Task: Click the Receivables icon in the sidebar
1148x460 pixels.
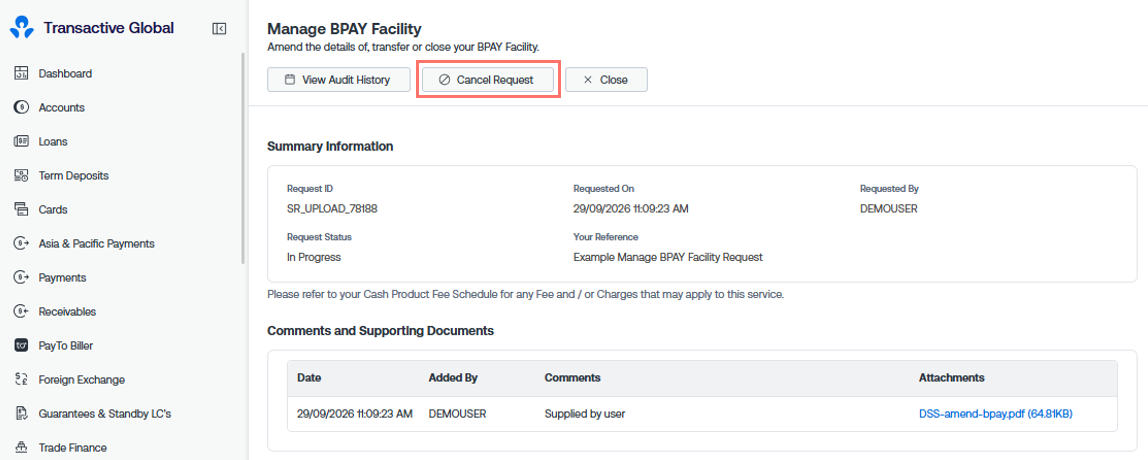Action: click(x=21, y=311)
